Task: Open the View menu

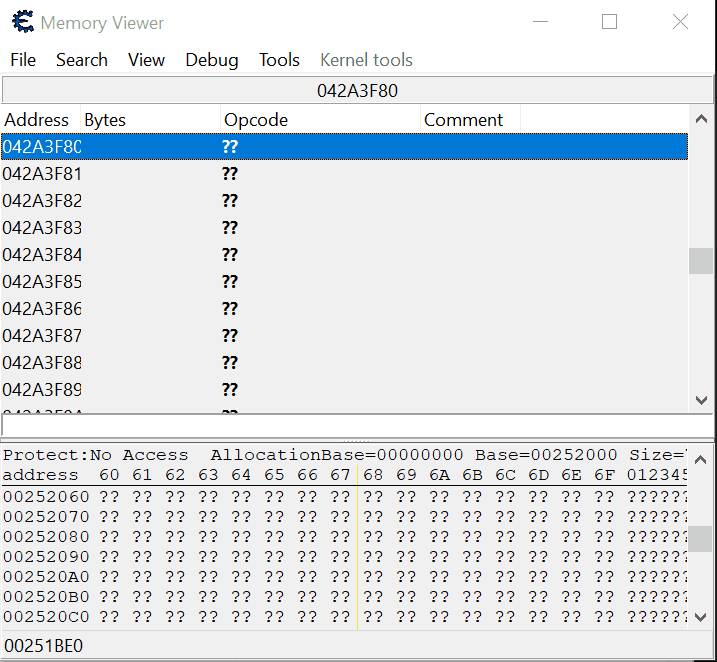Action: coord(146,60)
